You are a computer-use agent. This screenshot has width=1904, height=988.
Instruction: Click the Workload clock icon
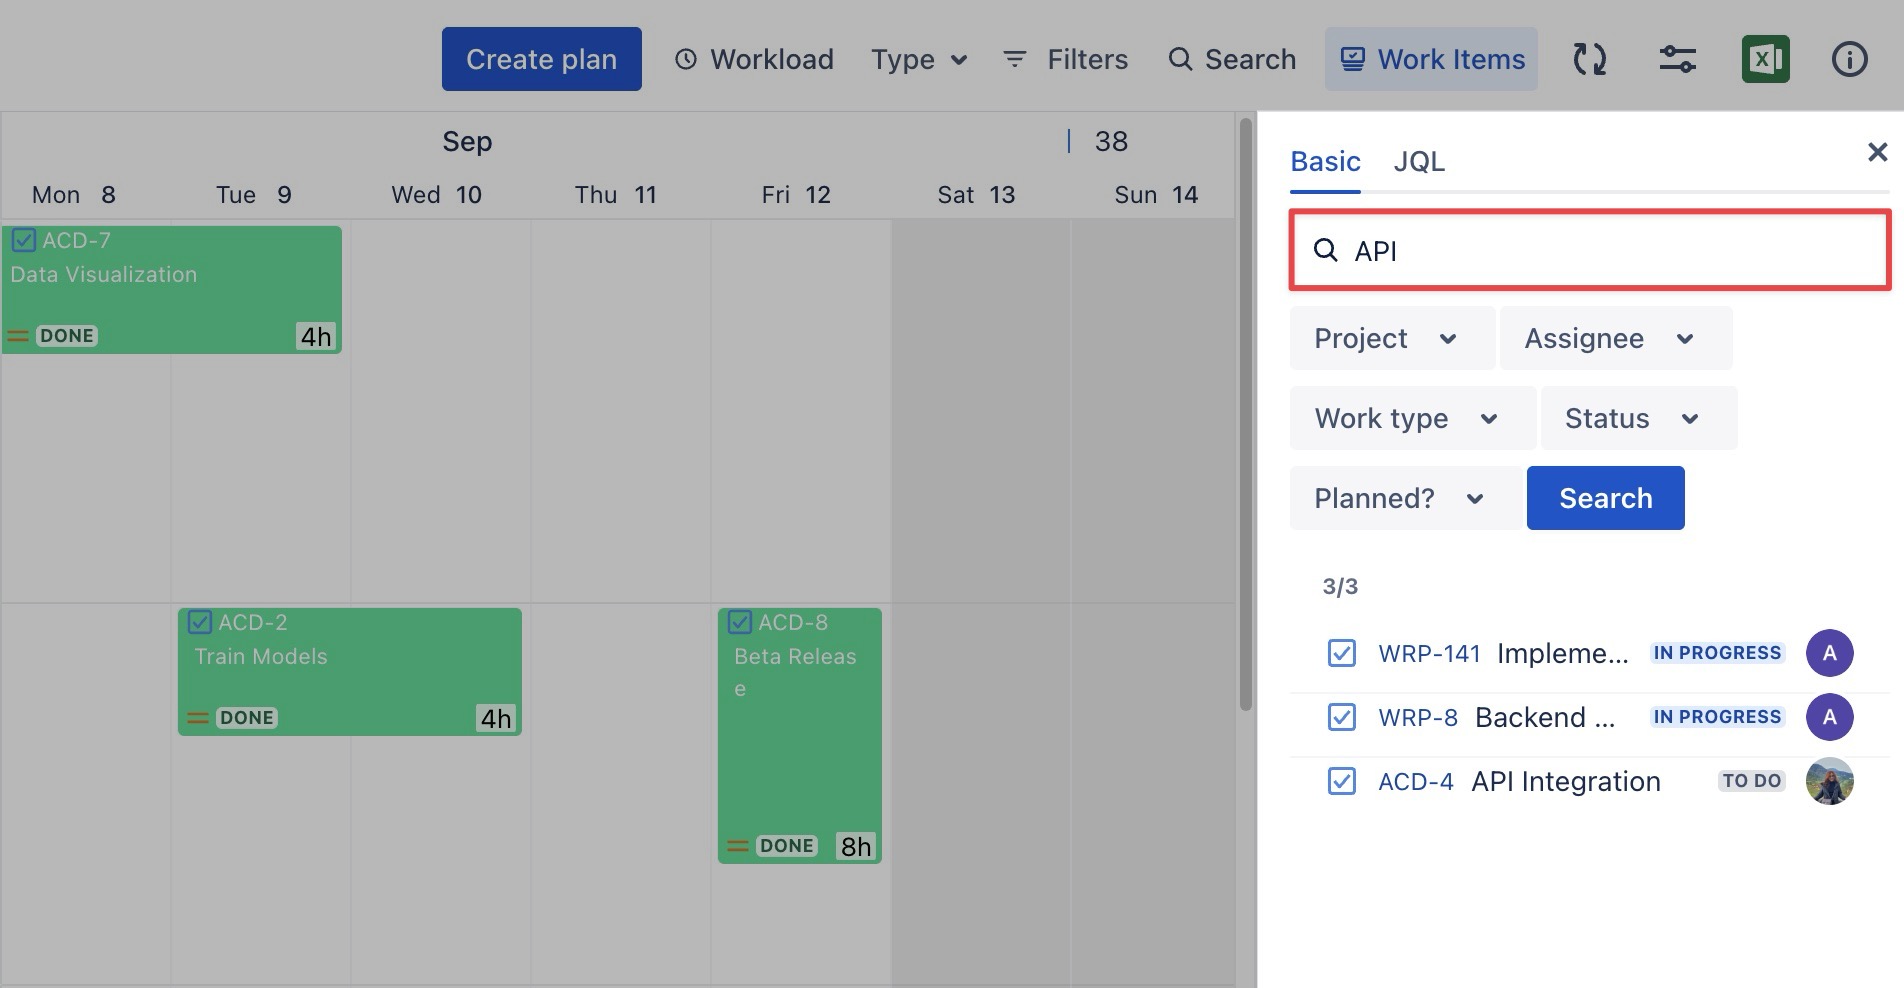pyautogui.click(x=686, y=60)
